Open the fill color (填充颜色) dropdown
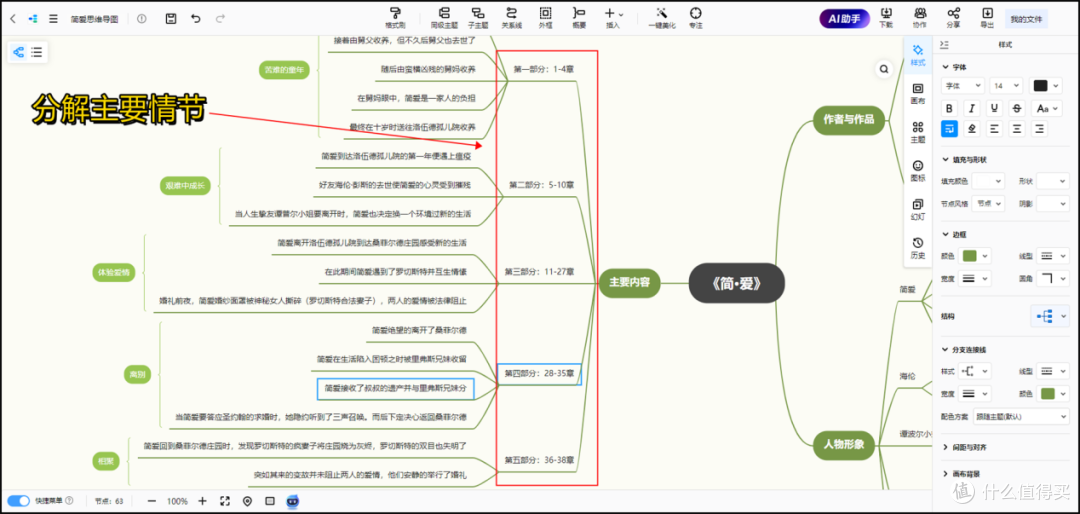1080x514 pixels. coord(990,181)
